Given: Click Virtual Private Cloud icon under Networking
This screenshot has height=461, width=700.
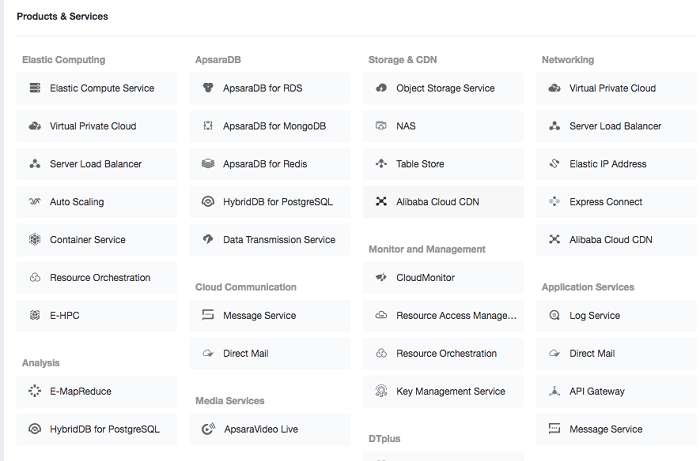Looking at the screenshot, I should coord(554,88).
